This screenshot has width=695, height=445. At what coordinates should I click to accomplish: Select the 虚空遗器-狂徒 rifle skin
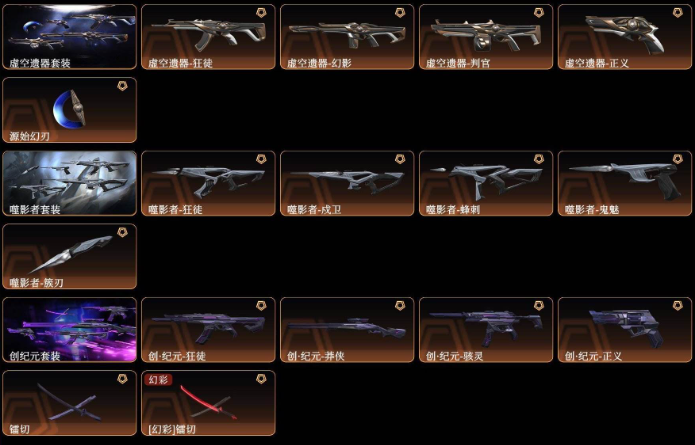click(208, 37)
